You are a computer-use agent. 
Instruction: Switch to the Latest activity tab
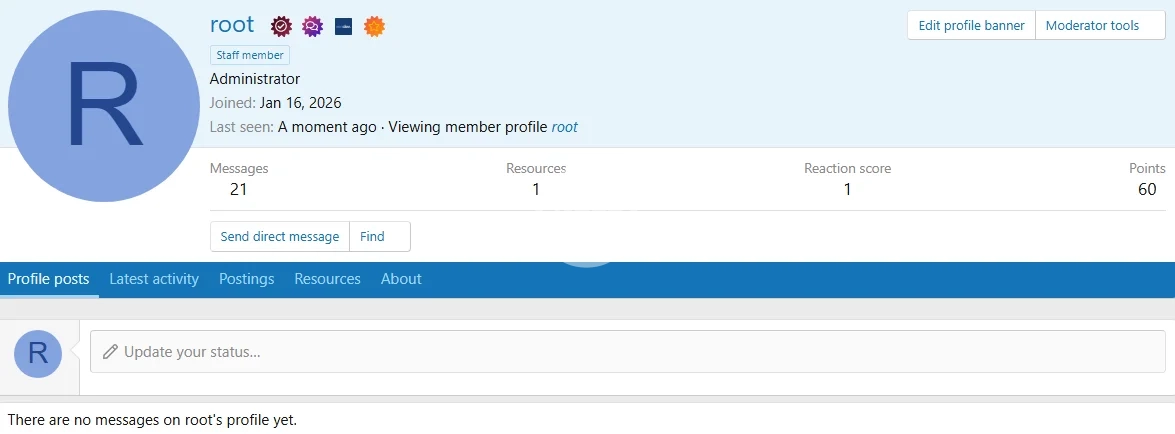(154, 279)
